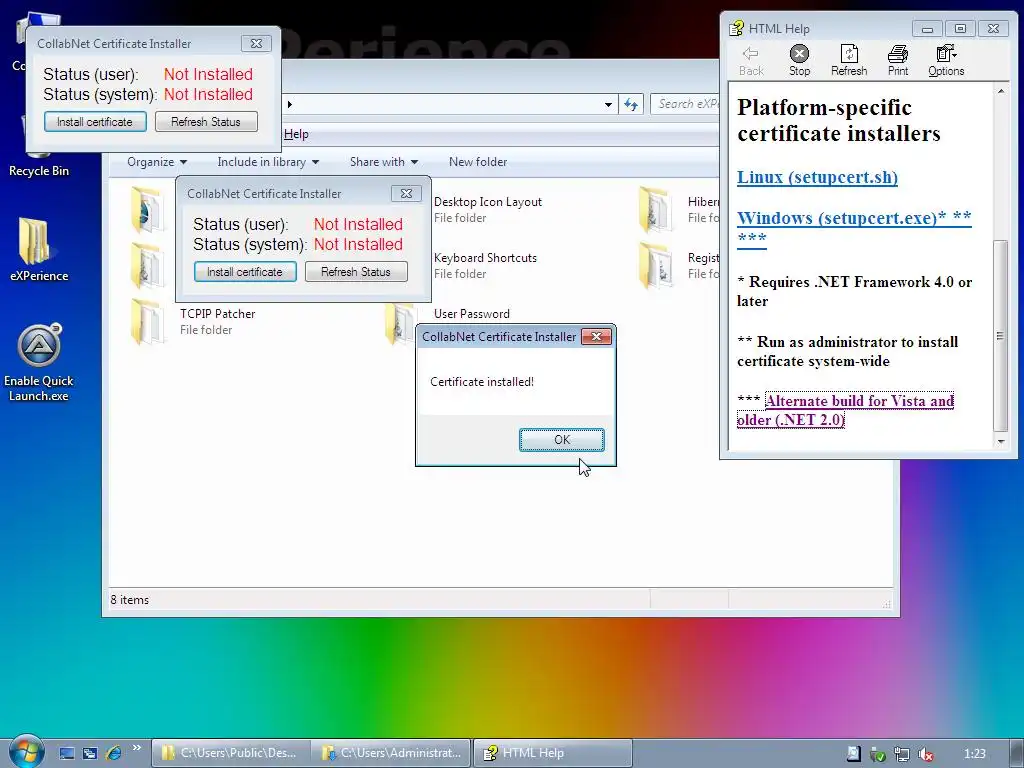
Task: Close the top-left CollabNet Certificate Installer window
Action: 257,44
